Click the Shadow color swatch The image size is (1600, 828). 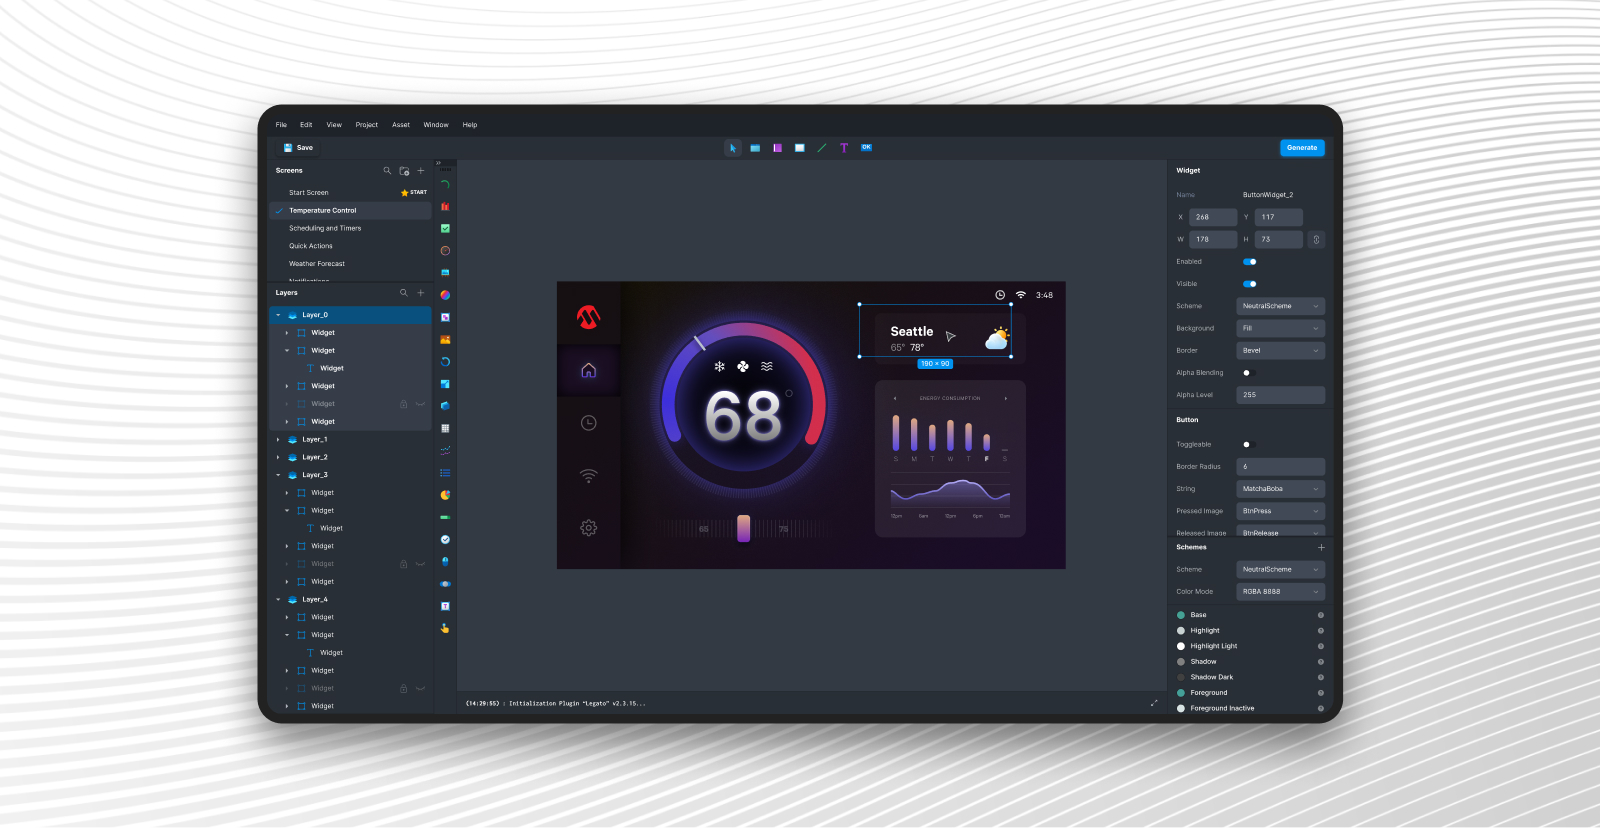click(x=1181, y=662)
